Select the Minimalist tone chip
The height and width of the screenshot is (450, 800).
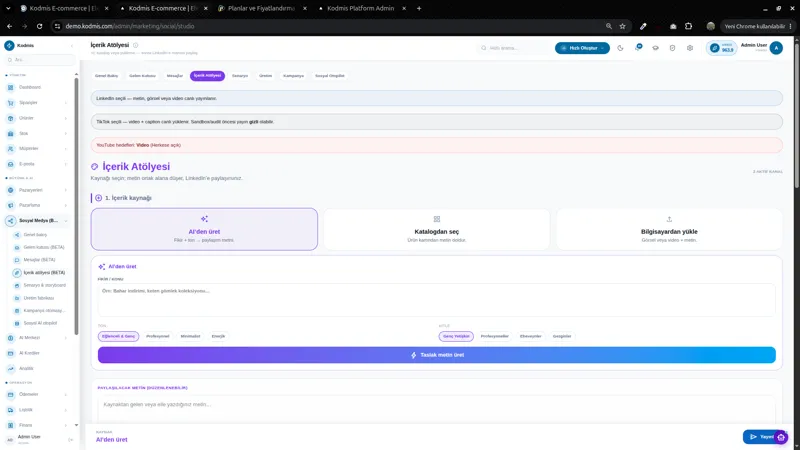[190, 336]
